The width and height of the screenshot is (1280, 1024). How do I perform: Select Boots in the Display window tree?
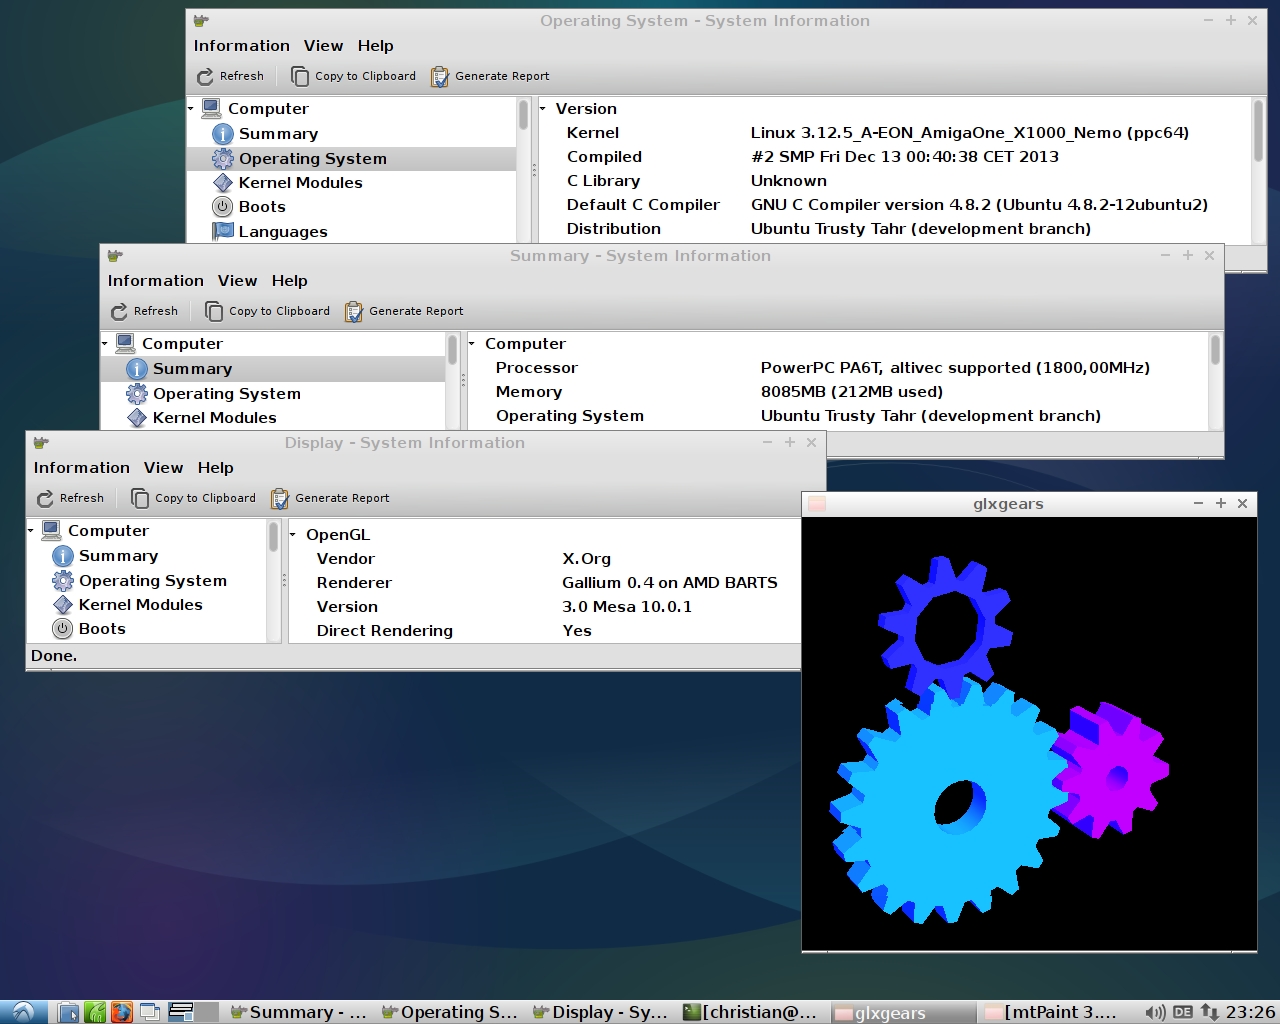point(102,629)
